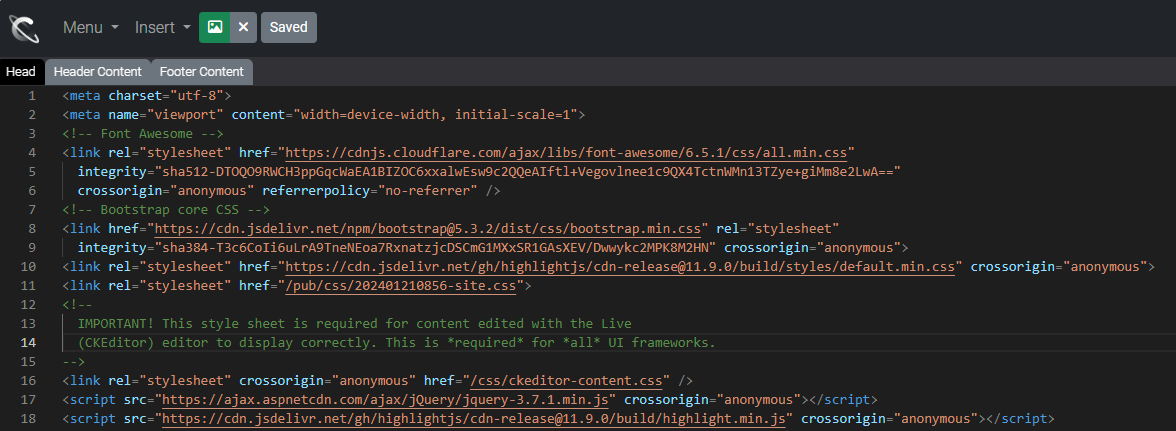Click the sha384 integrity hash value
The width and height of the screenshot is (1176, 431).
tap(436, 247)
